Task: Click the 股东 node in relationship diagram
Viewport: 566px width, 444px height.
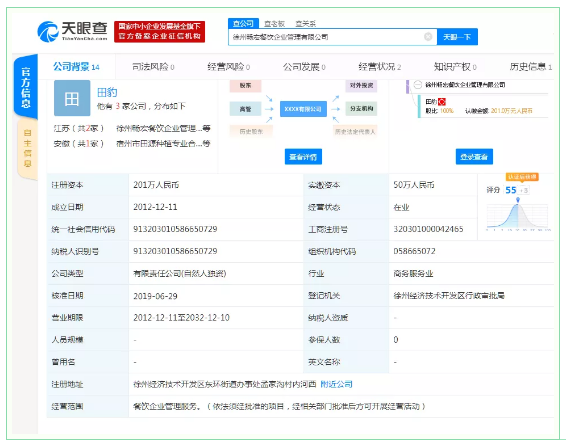Action: (x=245, y=86)
